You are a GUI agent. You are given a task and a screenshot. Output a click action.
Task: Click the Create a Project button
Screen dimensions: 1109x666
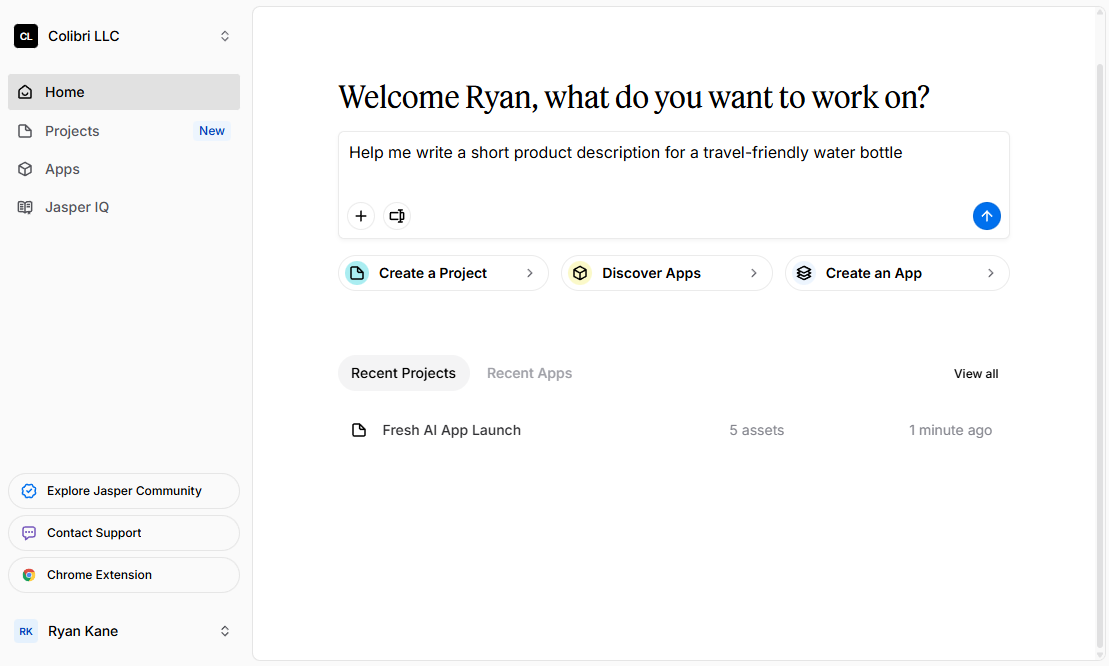pyautogui.click(x=443, y=273)
